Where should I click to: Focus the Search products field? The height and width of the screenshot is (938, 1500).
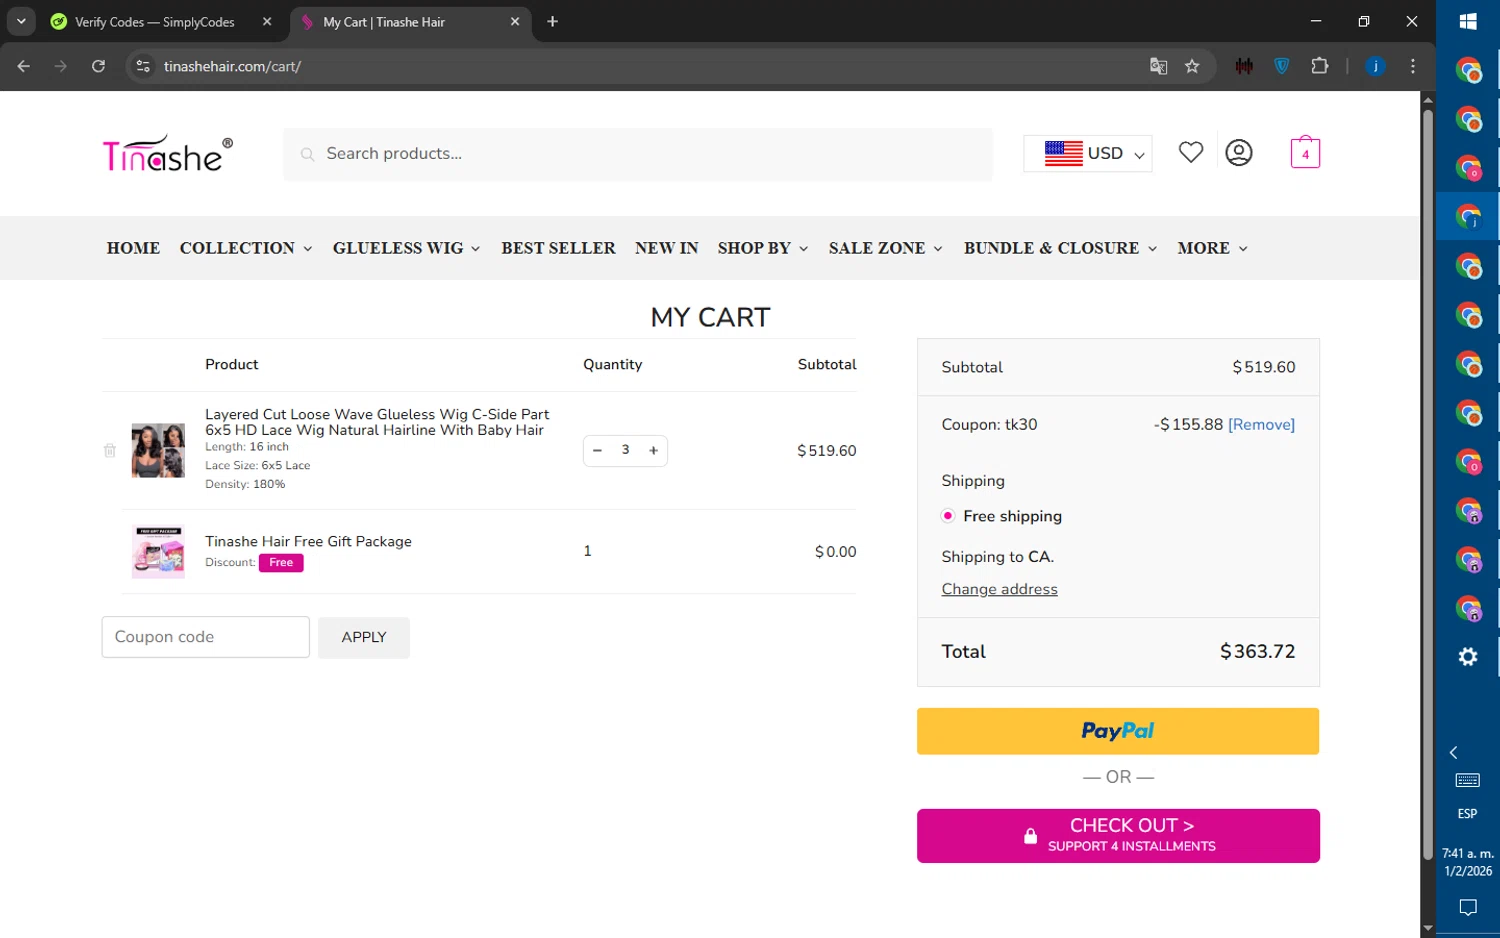coord(638,154)
